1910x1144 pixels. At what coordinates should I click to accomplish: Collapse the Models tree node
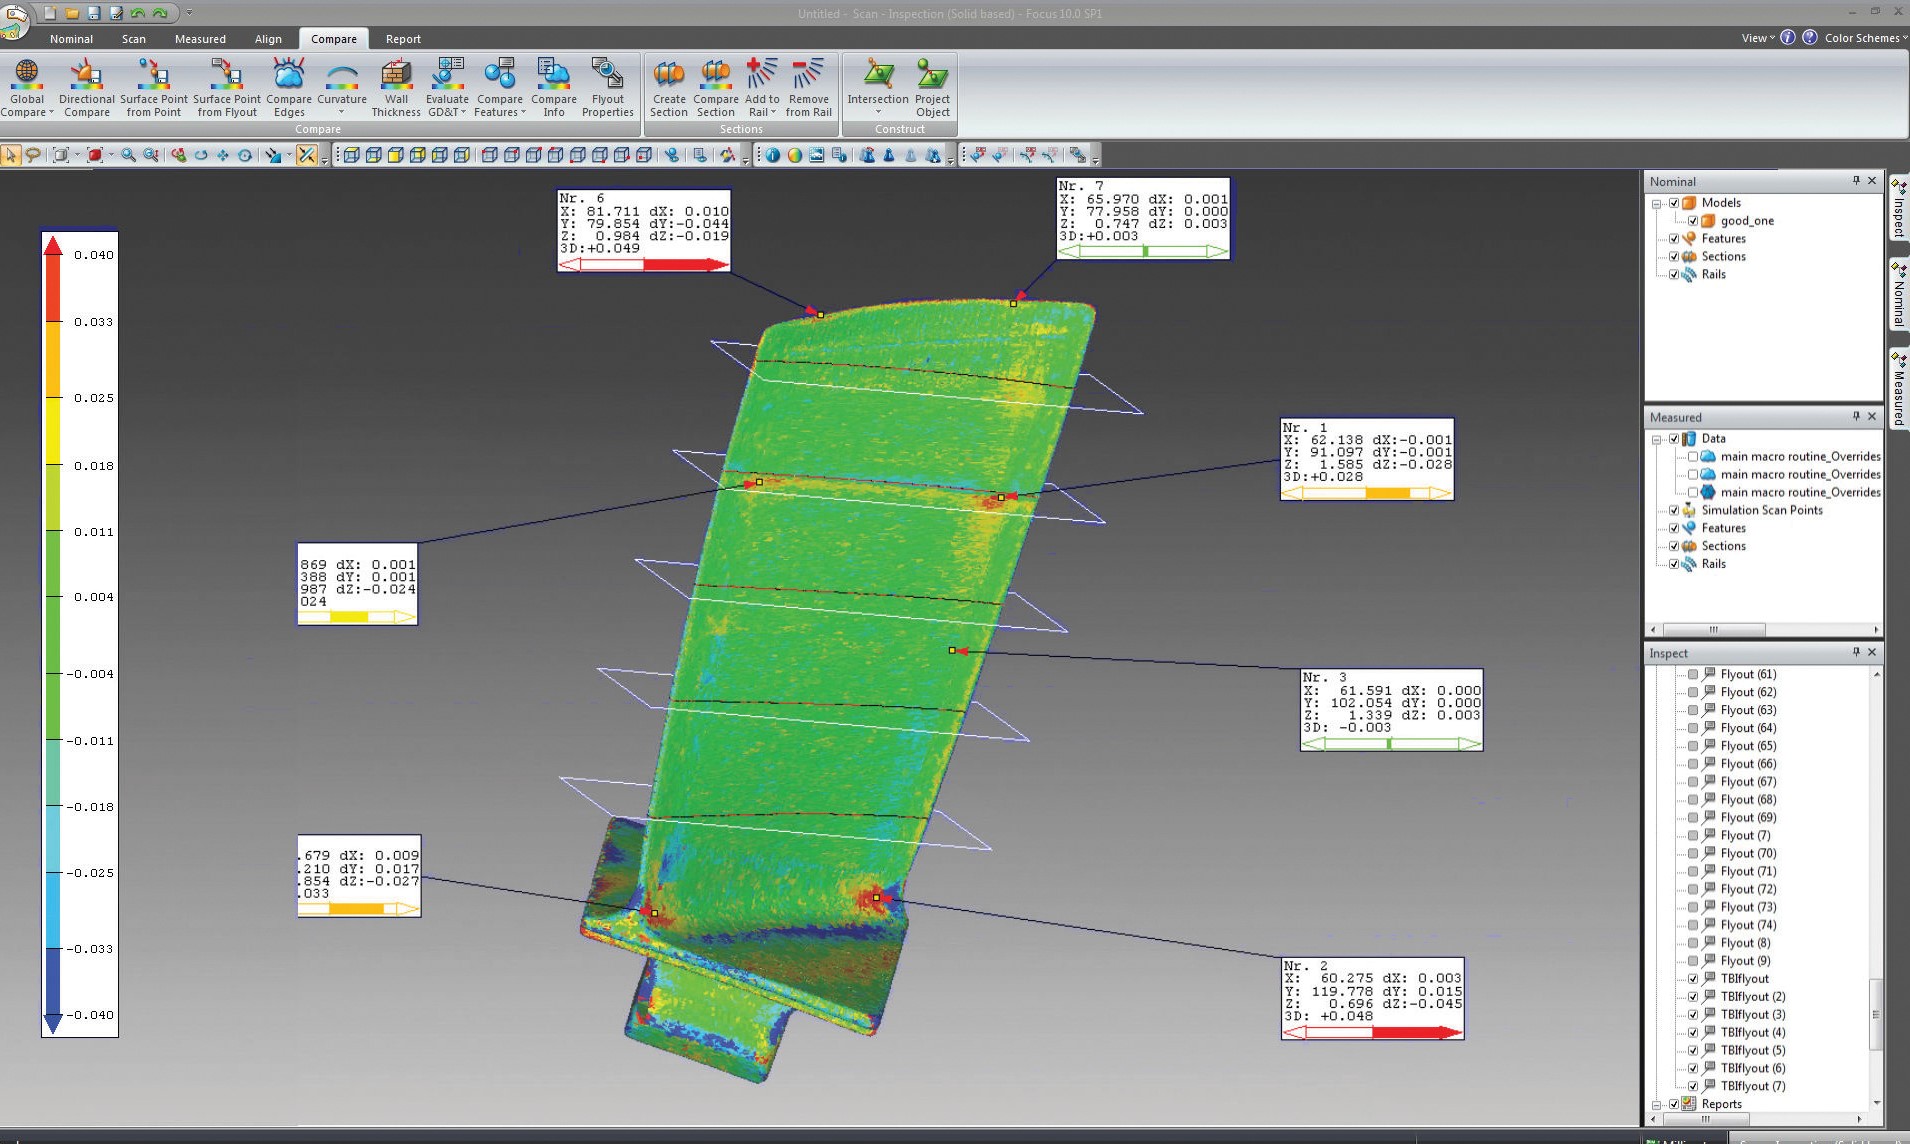(1657, 203)
